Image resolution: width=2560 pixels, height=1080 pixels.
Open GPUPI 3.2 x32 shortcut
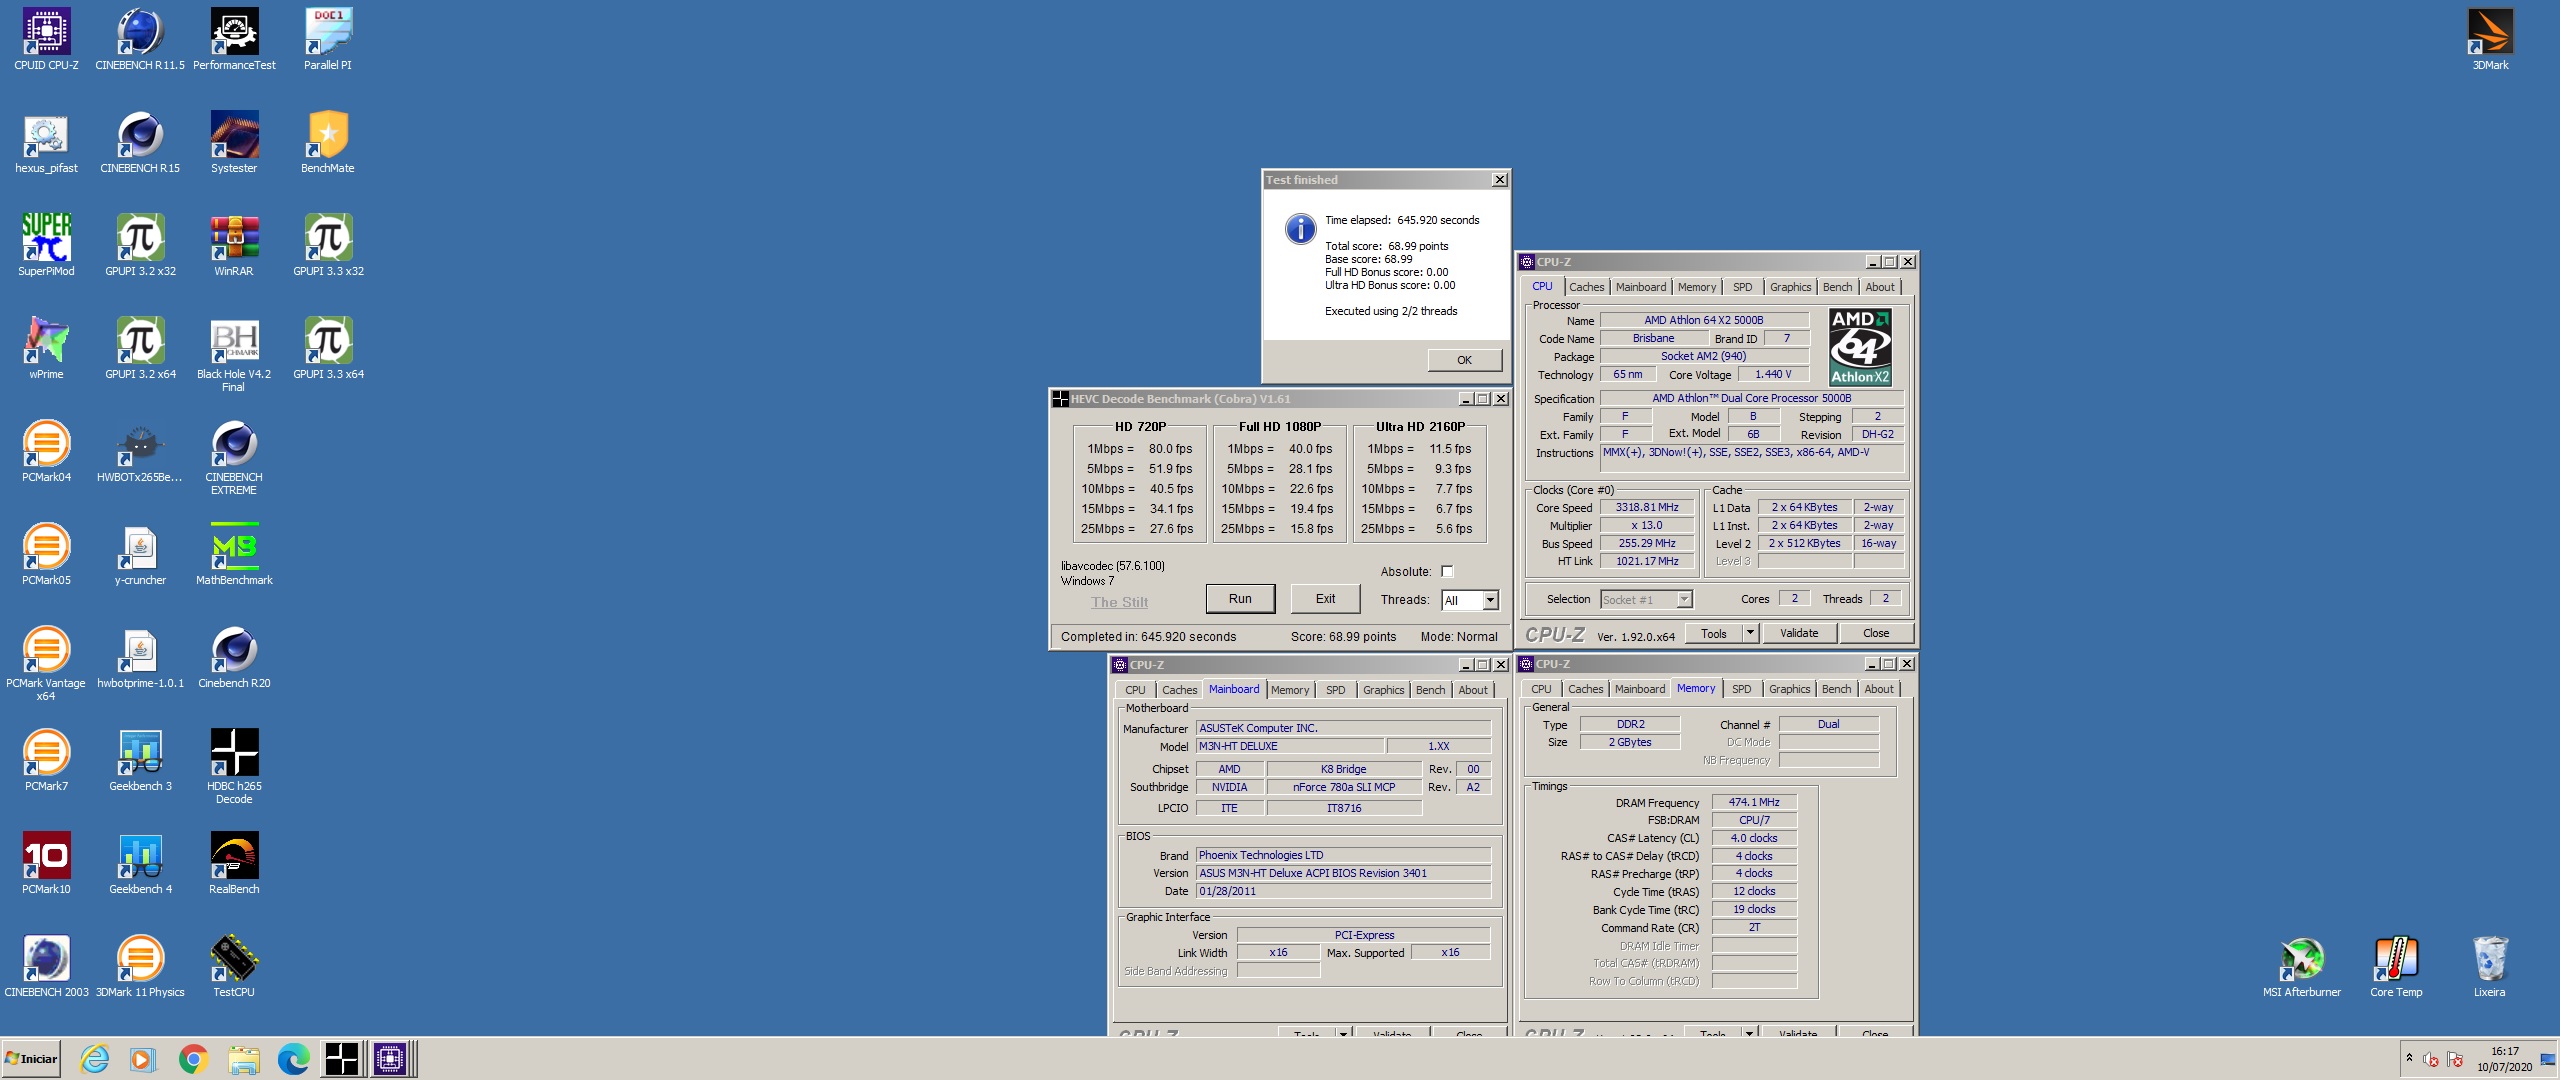coord(140,246)
